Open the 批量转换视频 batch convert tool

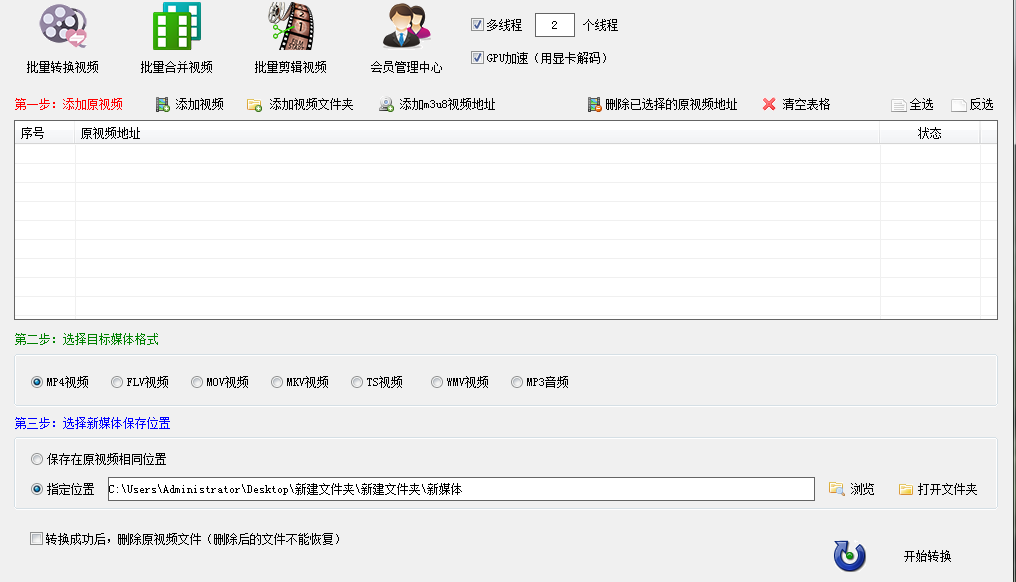[62, 40]
